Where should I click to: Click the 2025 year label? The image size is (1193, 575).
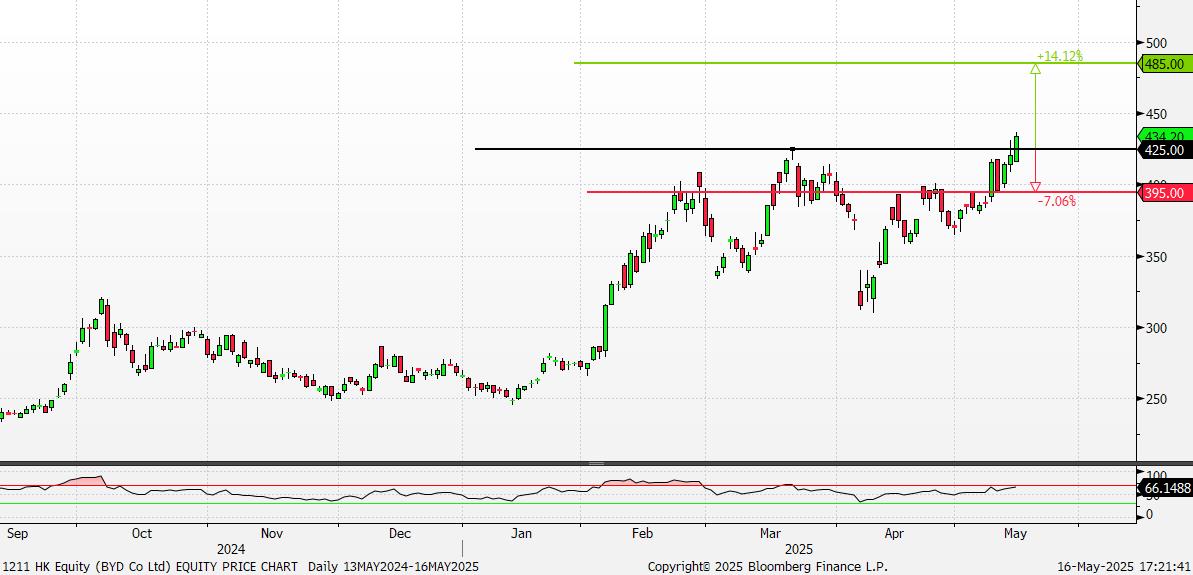(x=800, y=549)
